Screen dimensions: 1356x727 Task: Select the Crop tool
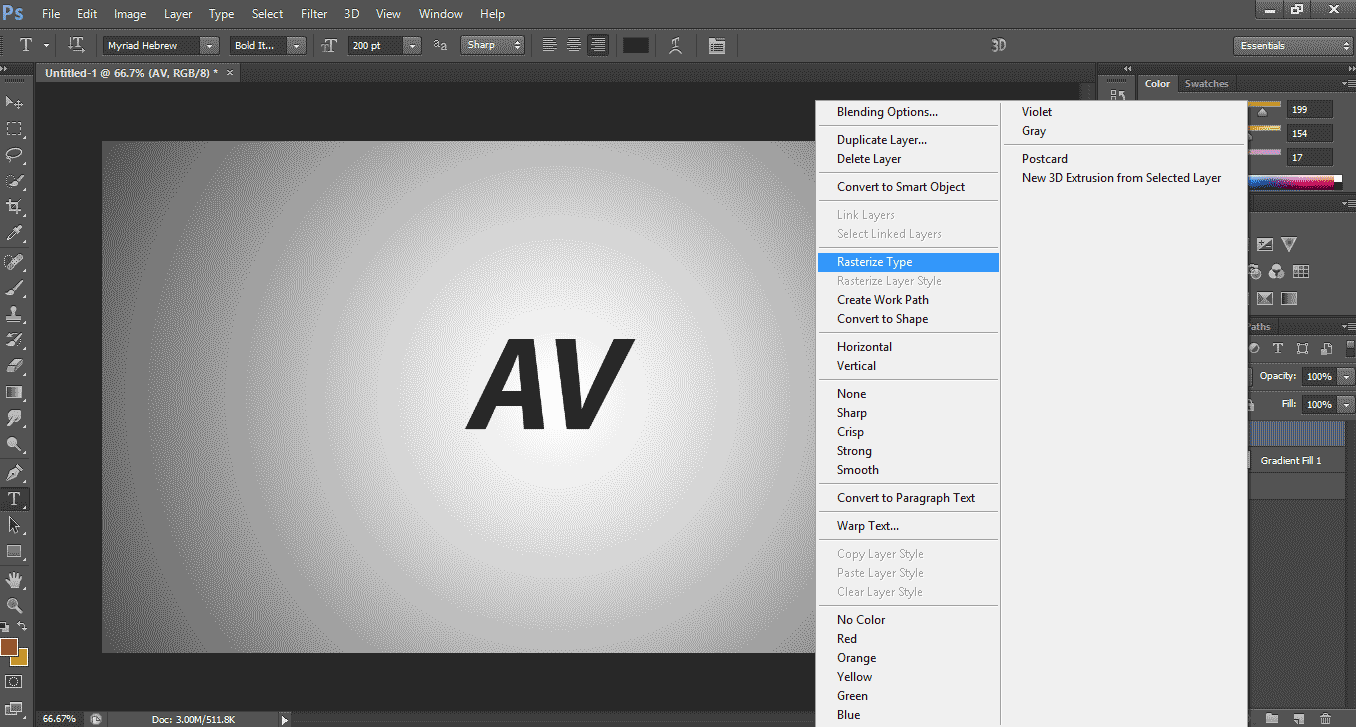tap(15, 207)
